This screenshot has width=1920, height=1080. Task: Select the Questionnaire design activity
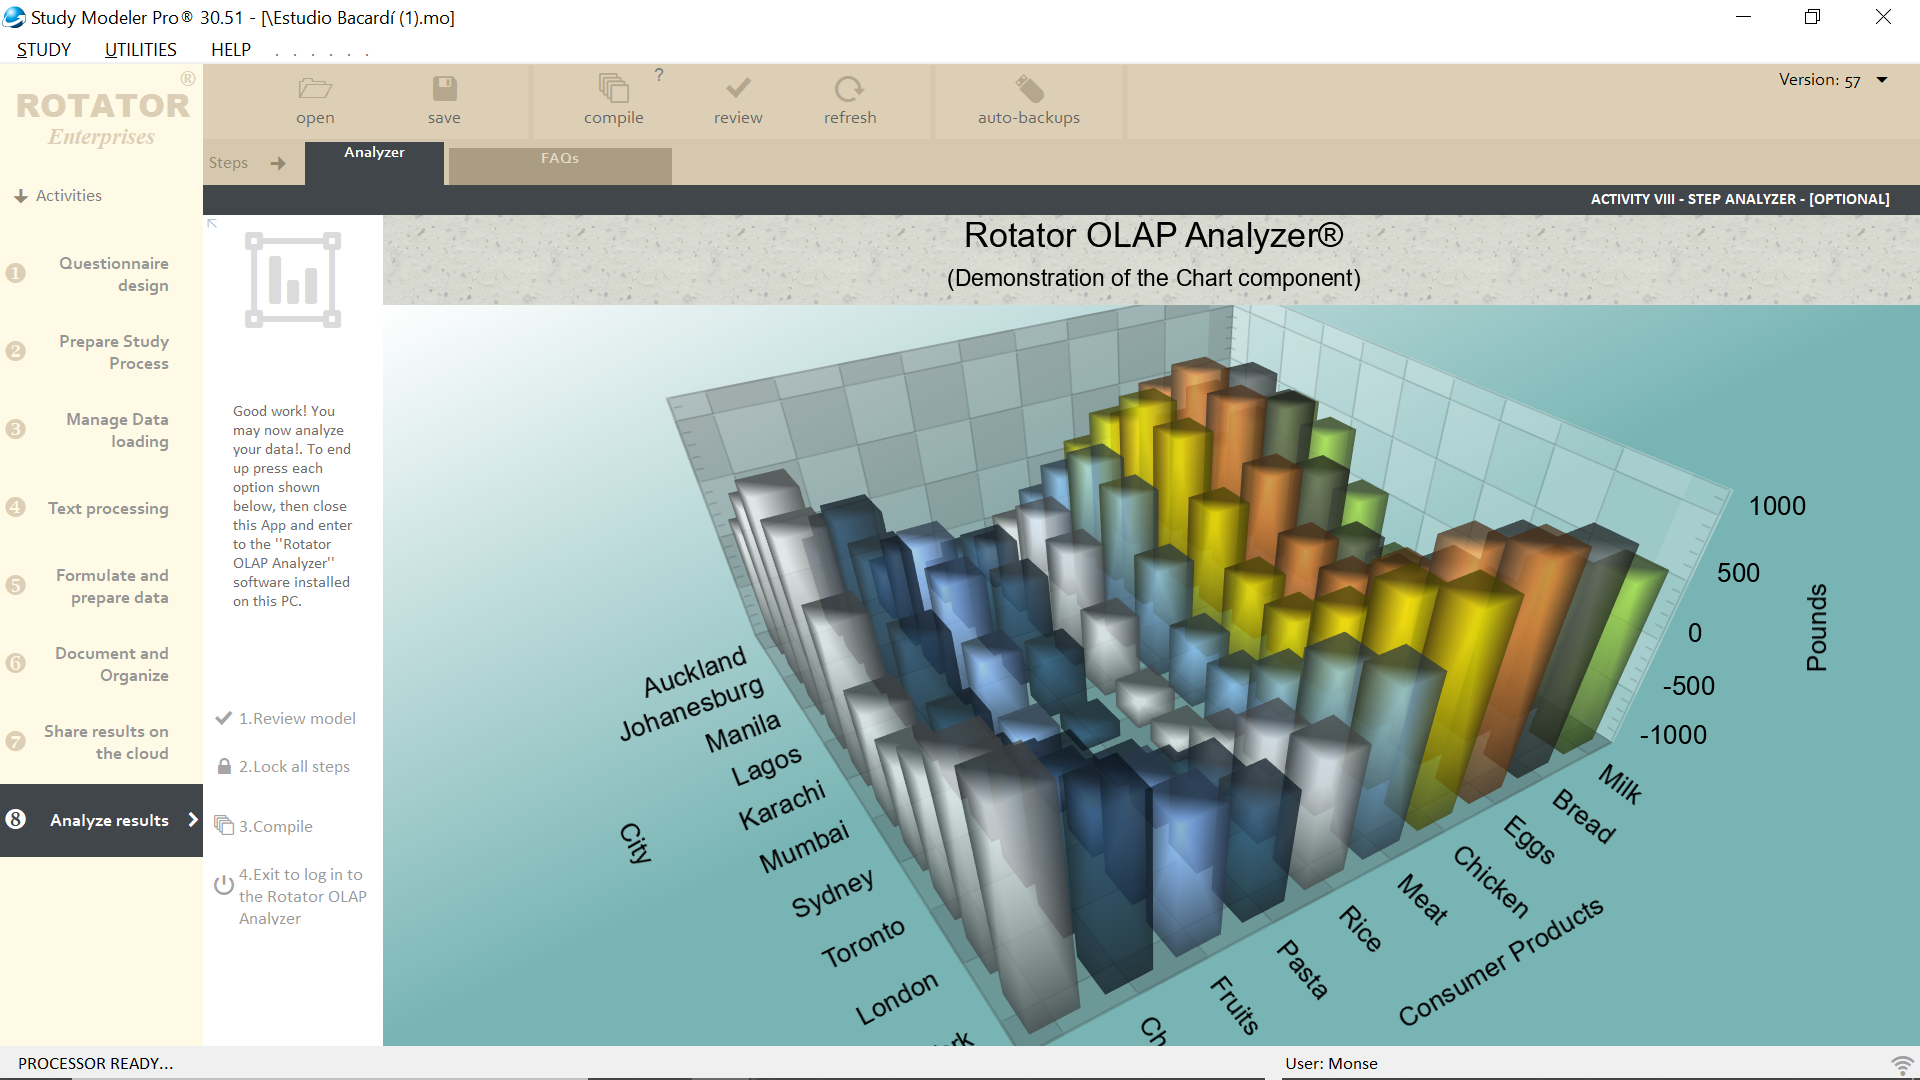pyautogui.click(x=113, y=273)
